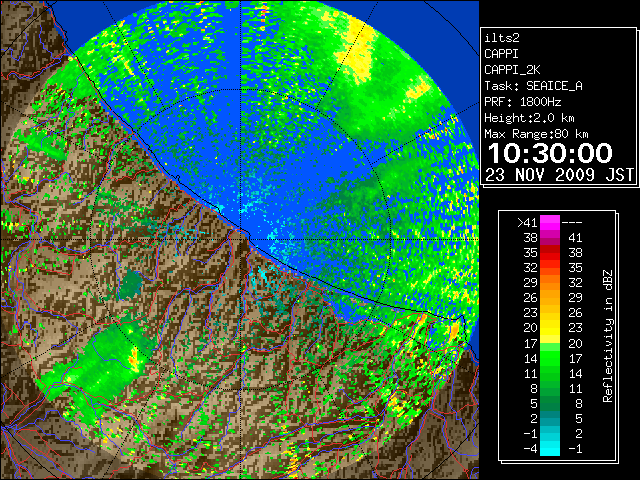Click the '-4' legend label
The height and width of the screenshot is (480, 640).
coord(530,449)
